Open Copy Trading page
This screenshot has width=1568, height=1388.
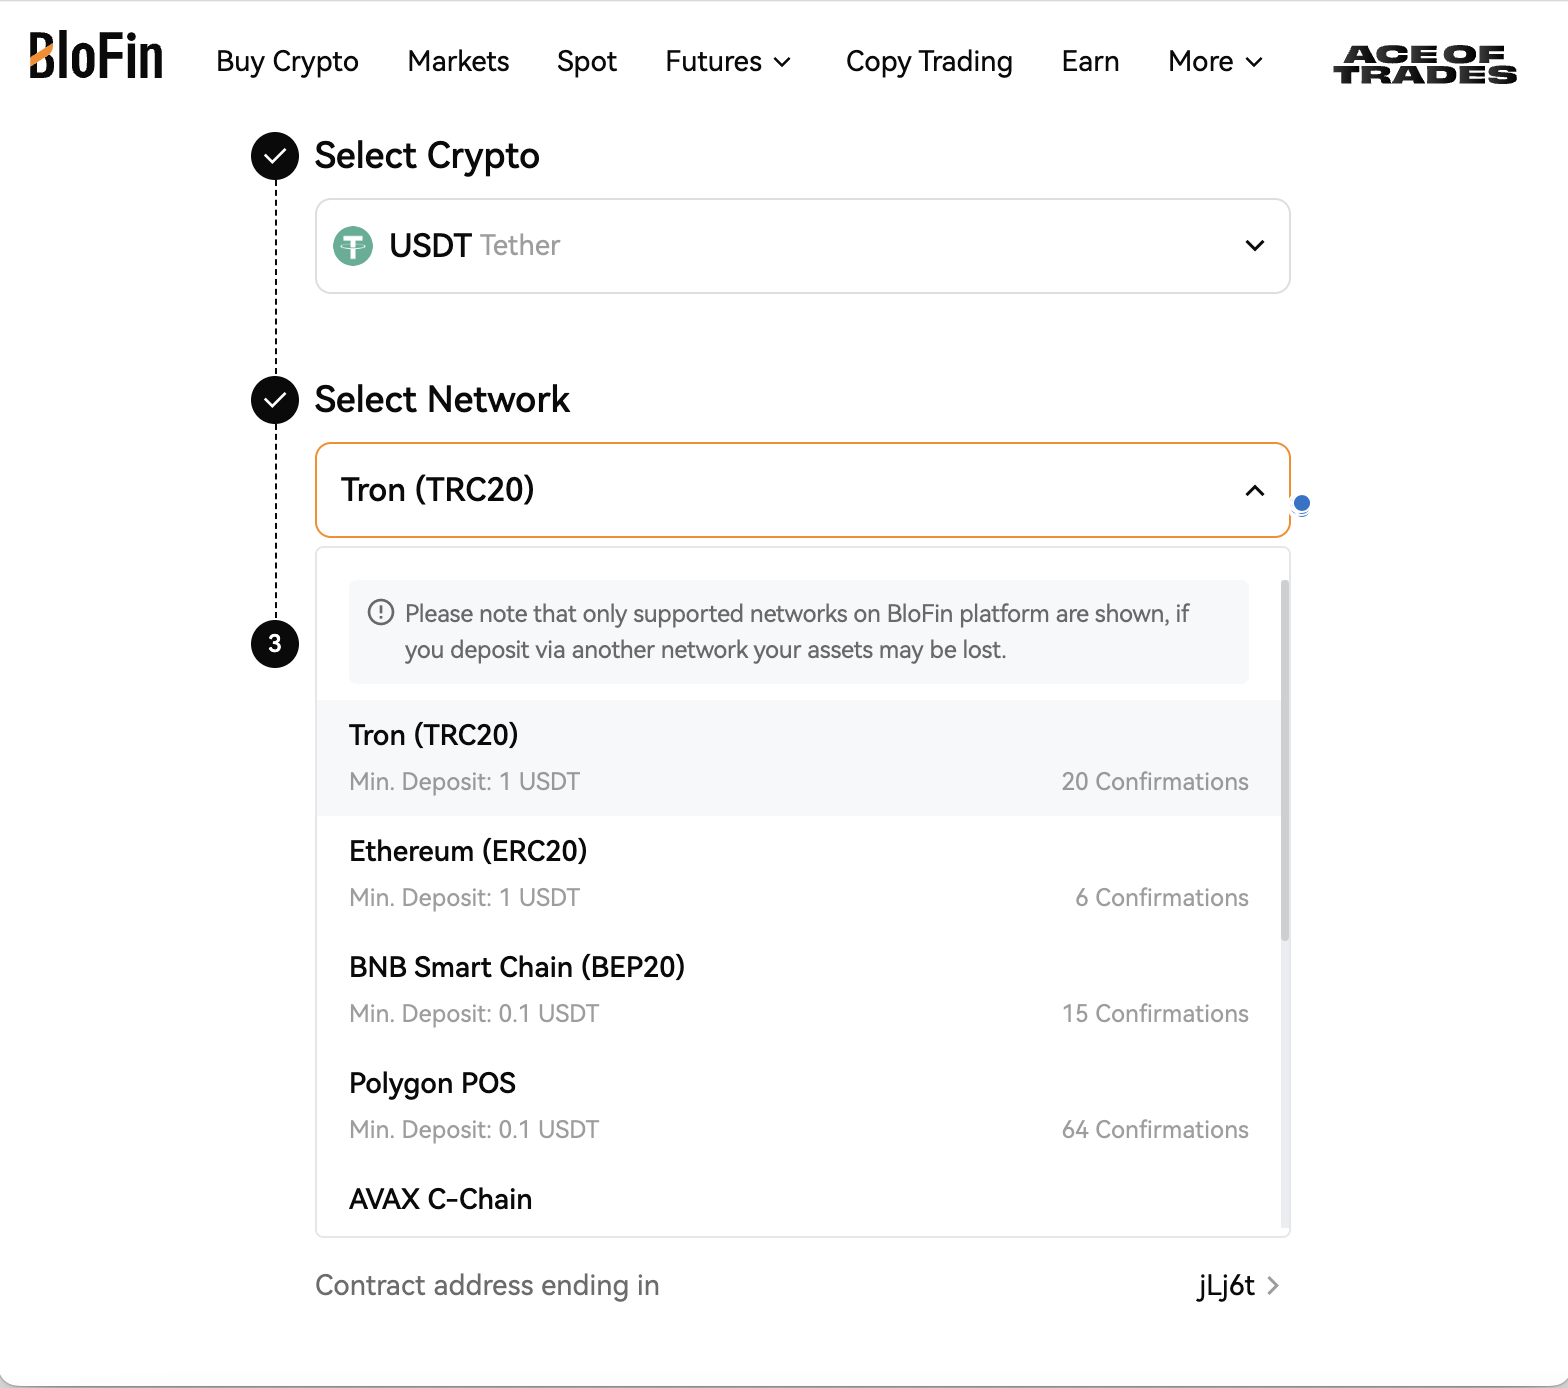tap(929, 61)
